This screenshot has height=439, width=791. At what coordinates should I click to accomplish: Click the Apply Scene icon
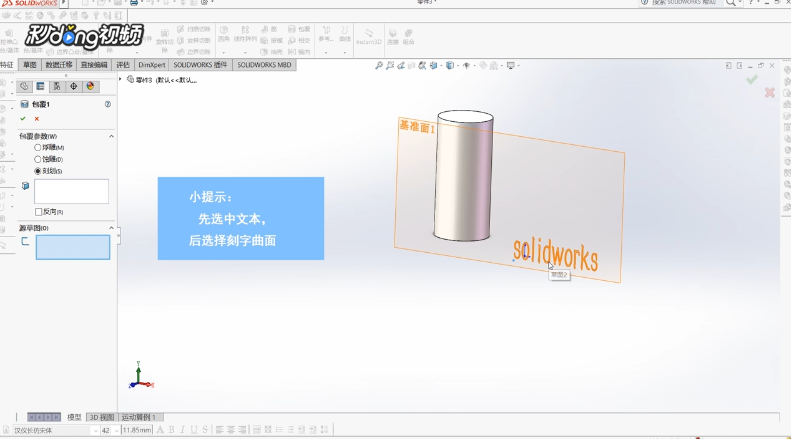494,66
